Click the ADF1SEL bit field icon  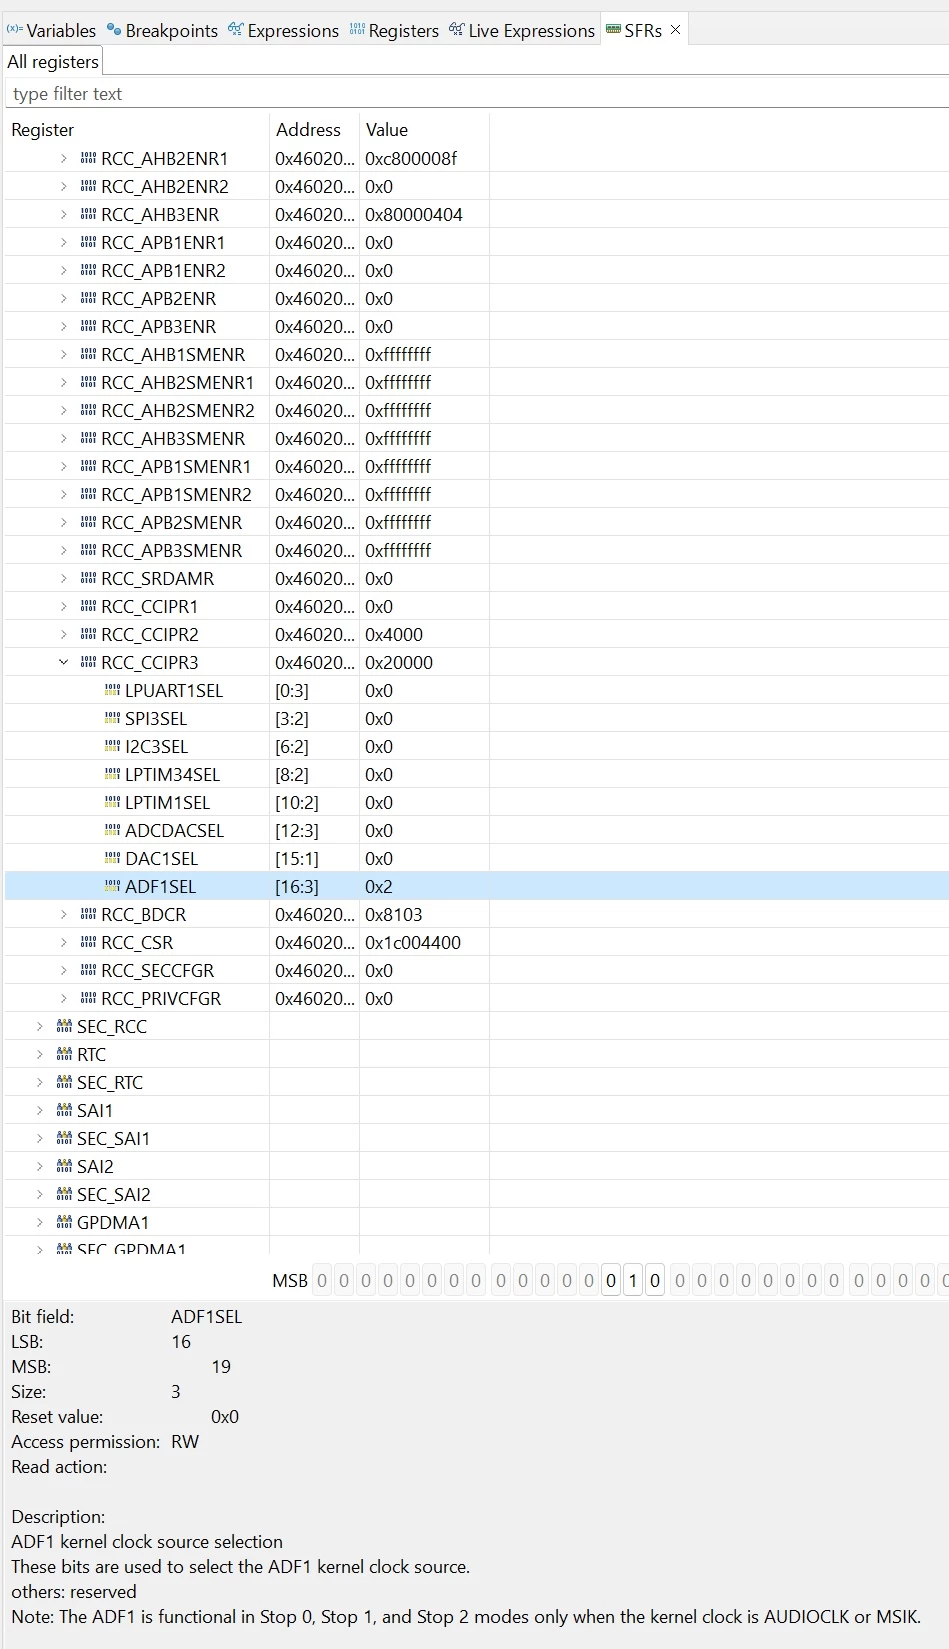tap(112, 886)
